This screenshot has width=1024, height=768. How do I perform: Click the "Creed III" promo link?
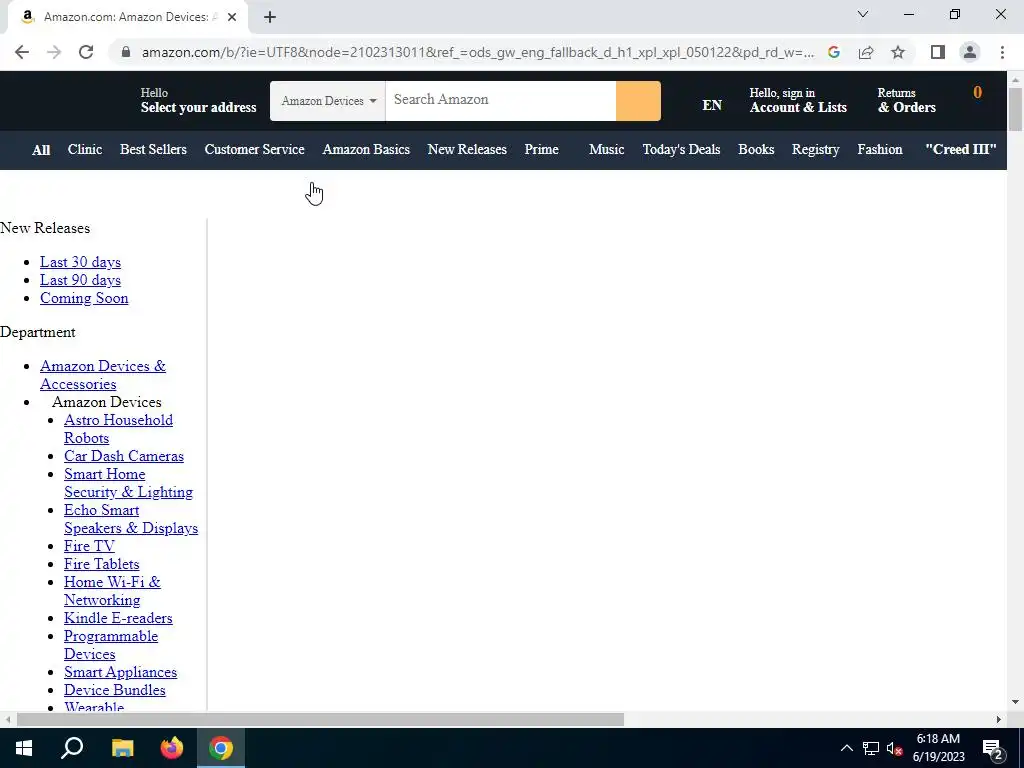(x=961, y=150)
